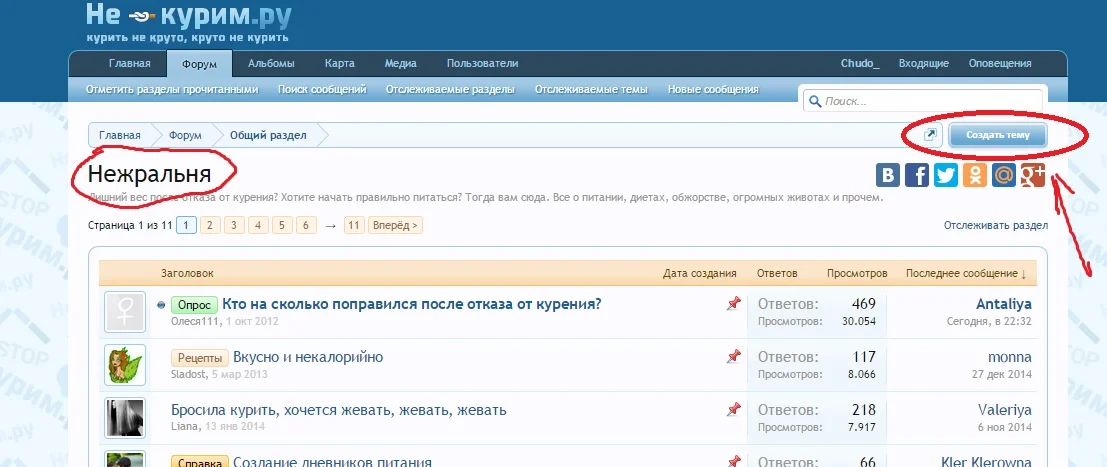The height and width of the screenshot is (467, 1107).
Task: Open Входящие inbox
Action: [x=923, y=64]
